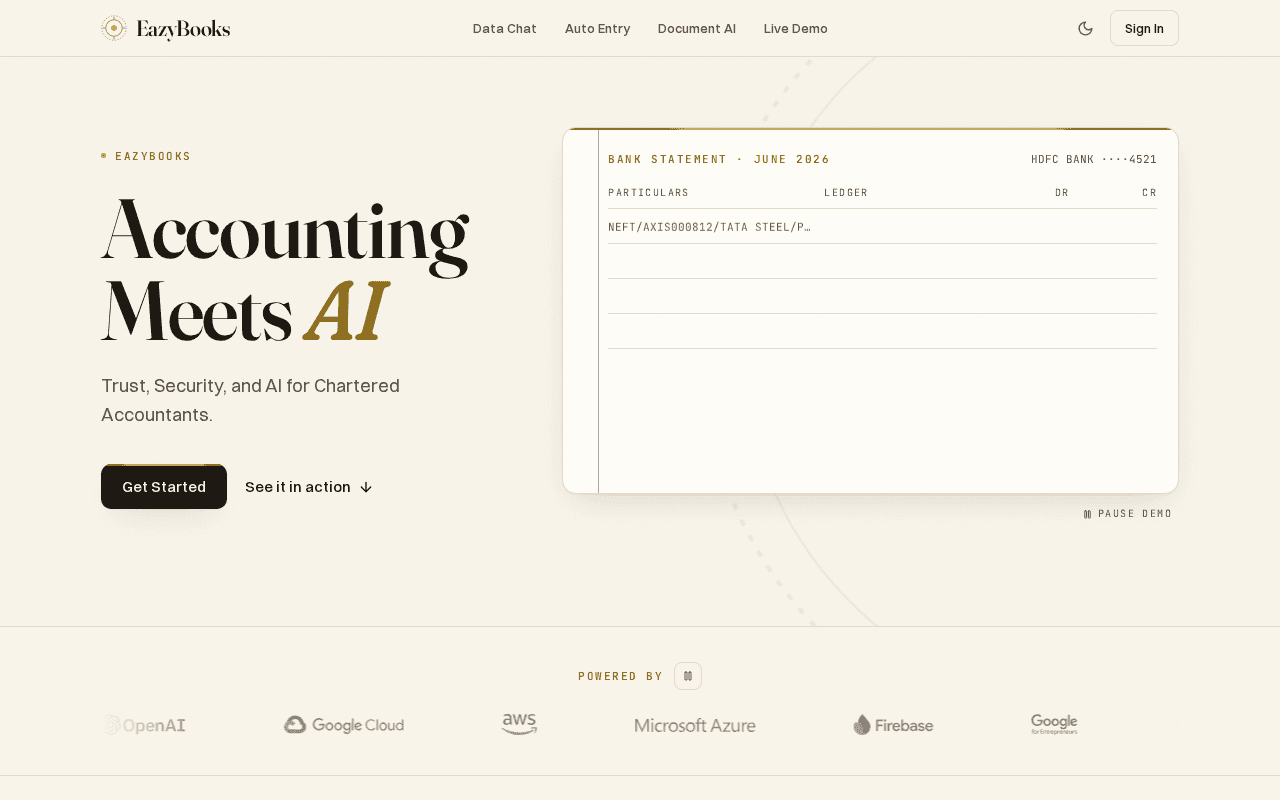1280x800 pixels.
Task: Click the EazyBooks logo icon
Action: click(114, 28)
